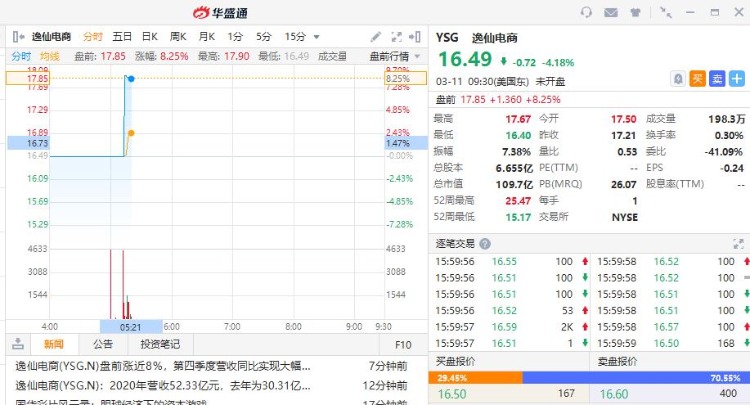Select 月K monthly candlestick tab
The height and width of the screenshot is (405, 750).
(207, 37)
